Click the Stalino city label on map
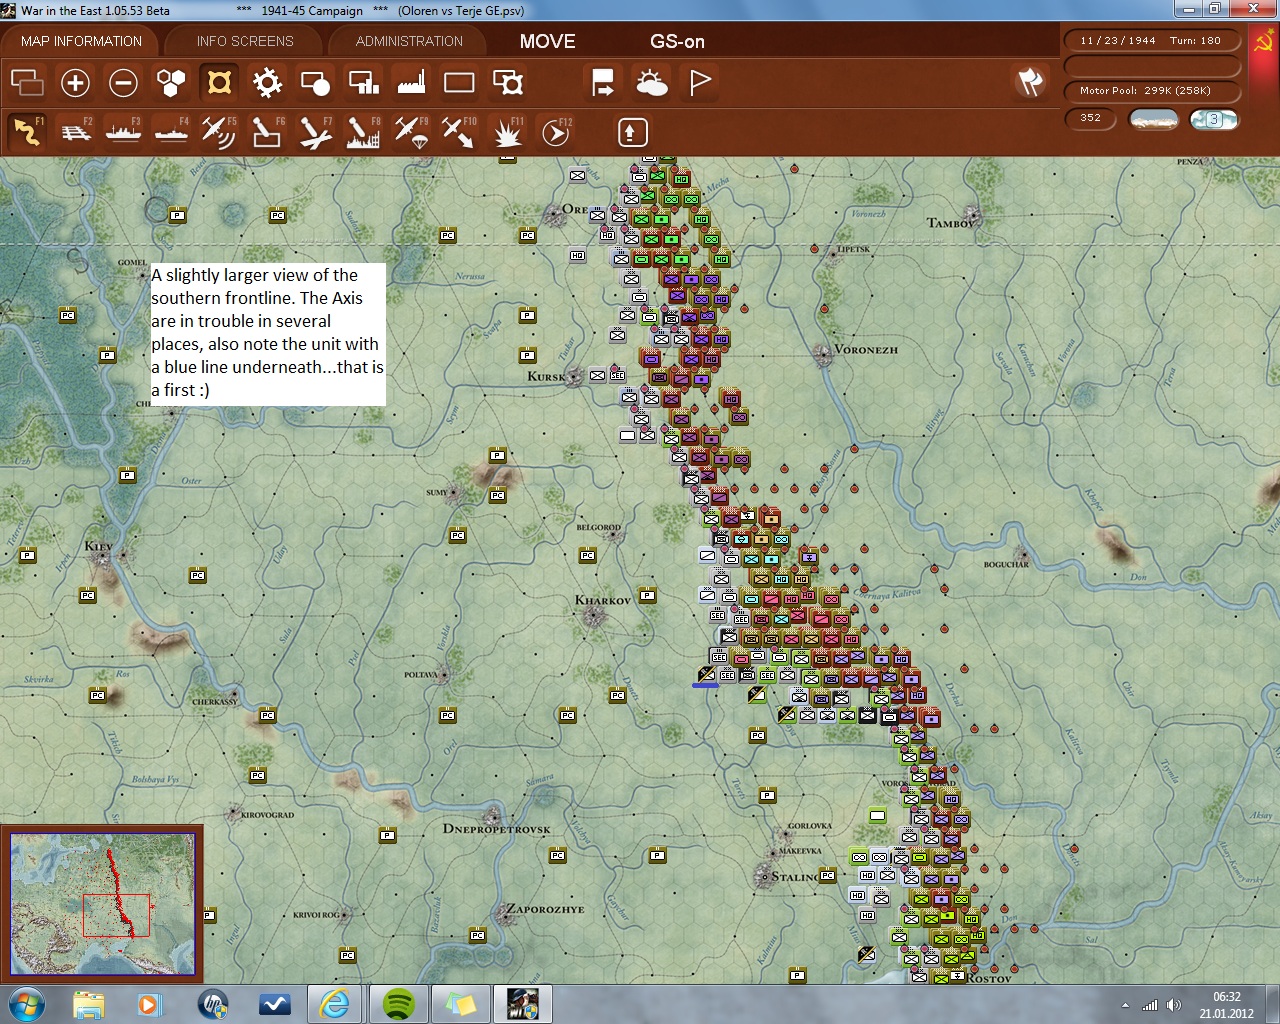Screen dimensions: 1280x1024 click(794, 876)
